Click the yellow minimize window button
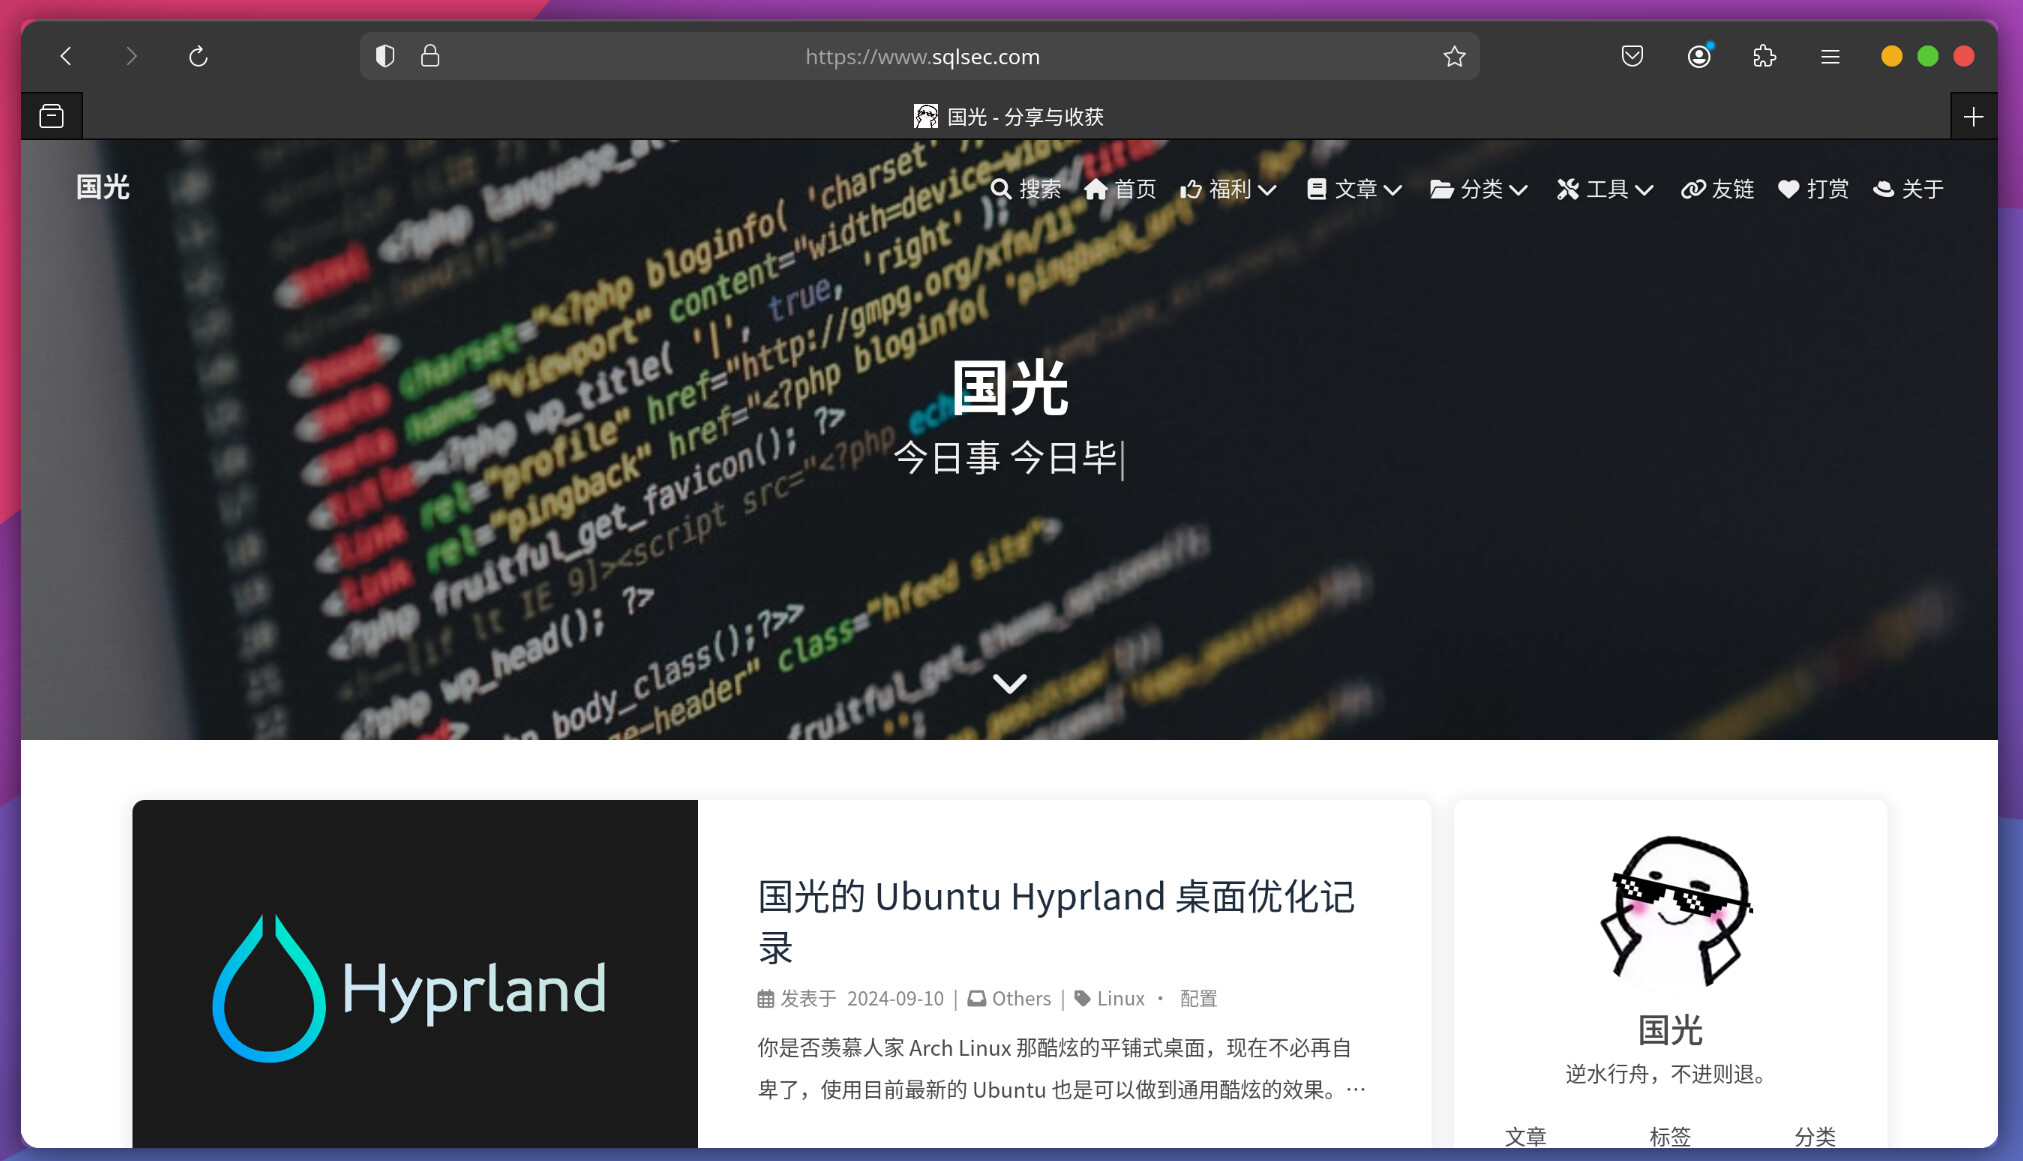 point(1891,57)
